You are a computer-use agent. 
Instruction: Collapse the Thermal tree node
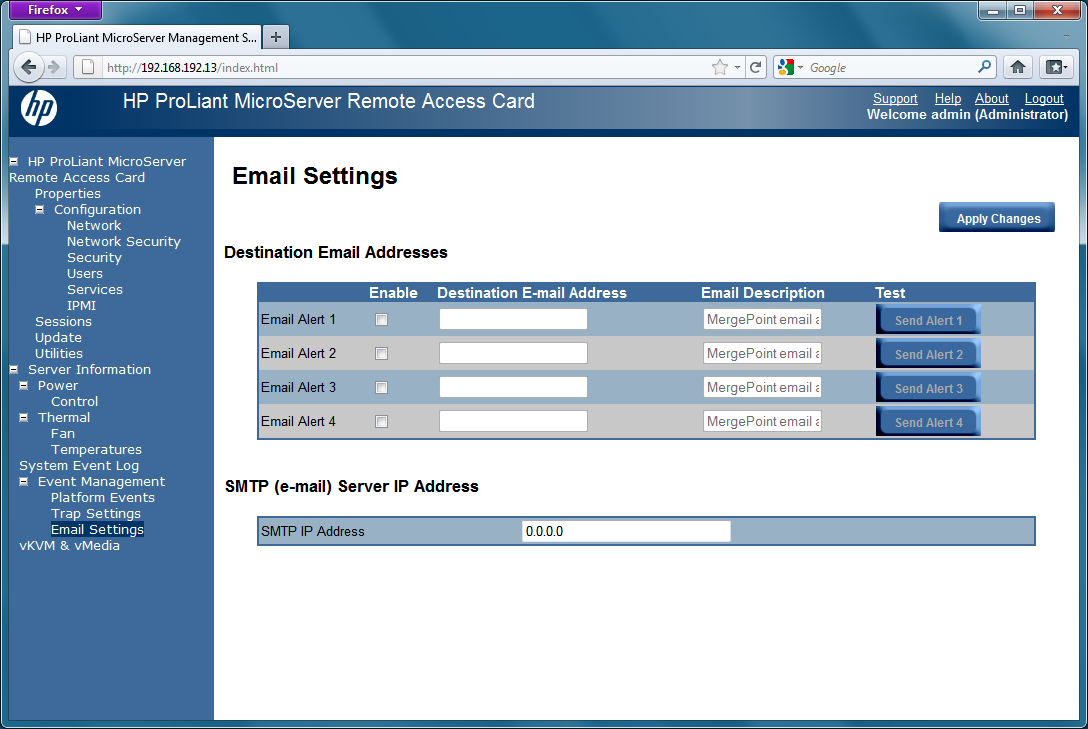[24, 417]
